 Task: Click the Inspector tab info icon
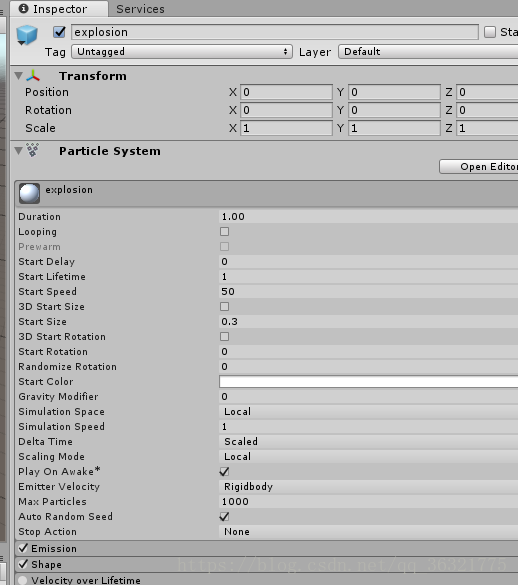23,9
